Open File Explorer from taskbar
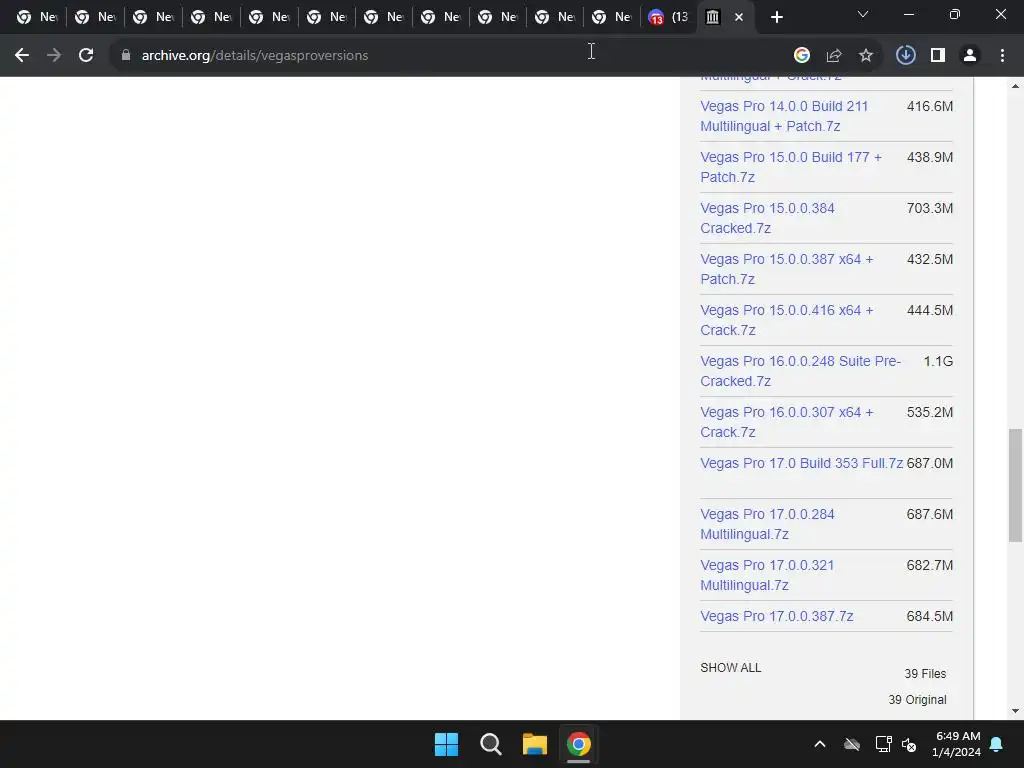This screenshot has width=1024, height=768. coord(534,744)
